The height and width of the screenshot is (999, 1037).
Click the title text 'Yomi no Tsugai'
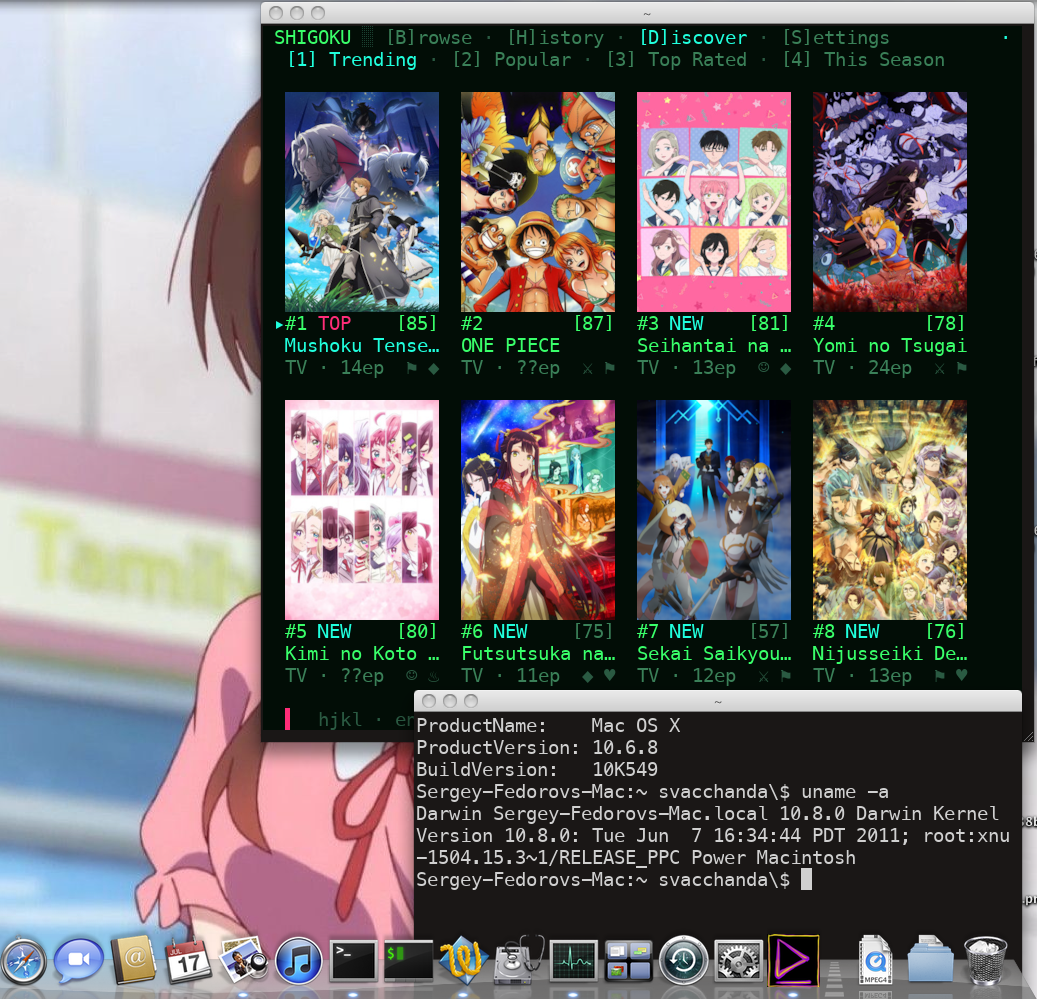pyautogui.click(x=890, y=346)
